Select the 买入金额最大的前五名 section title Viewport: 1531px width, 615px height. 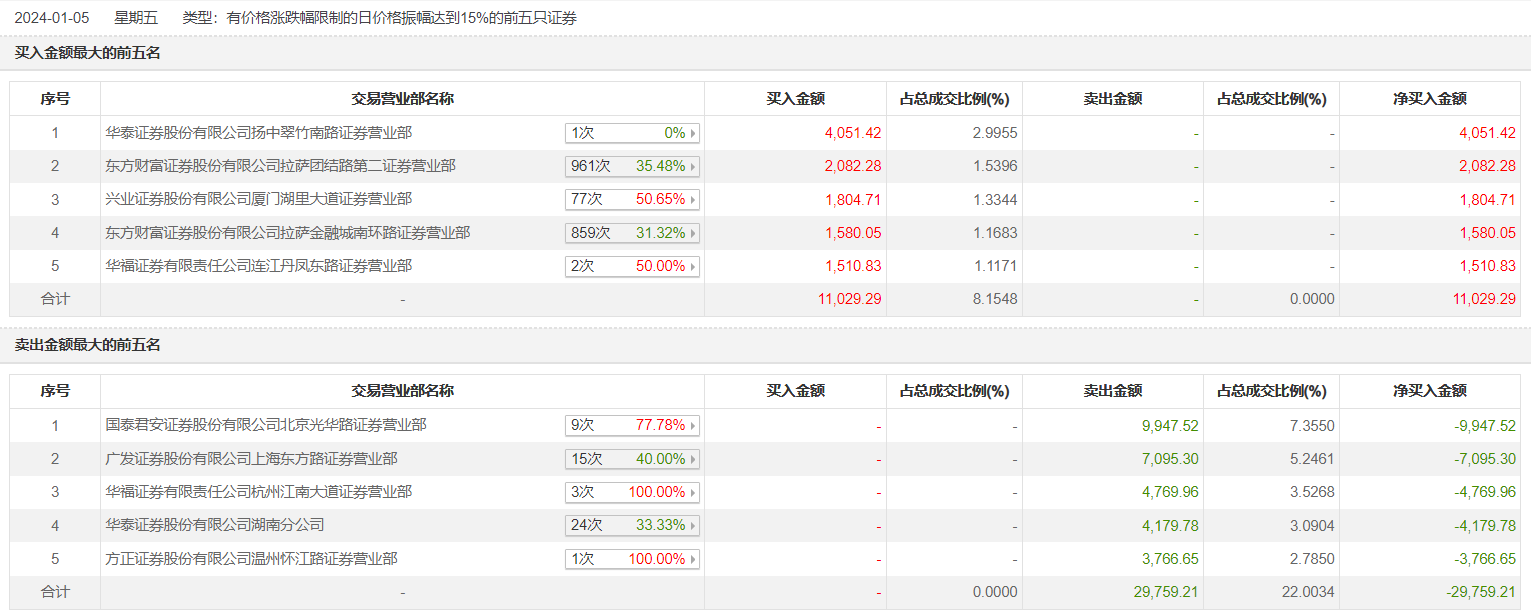pyautogui.click(x=87, y=53)
